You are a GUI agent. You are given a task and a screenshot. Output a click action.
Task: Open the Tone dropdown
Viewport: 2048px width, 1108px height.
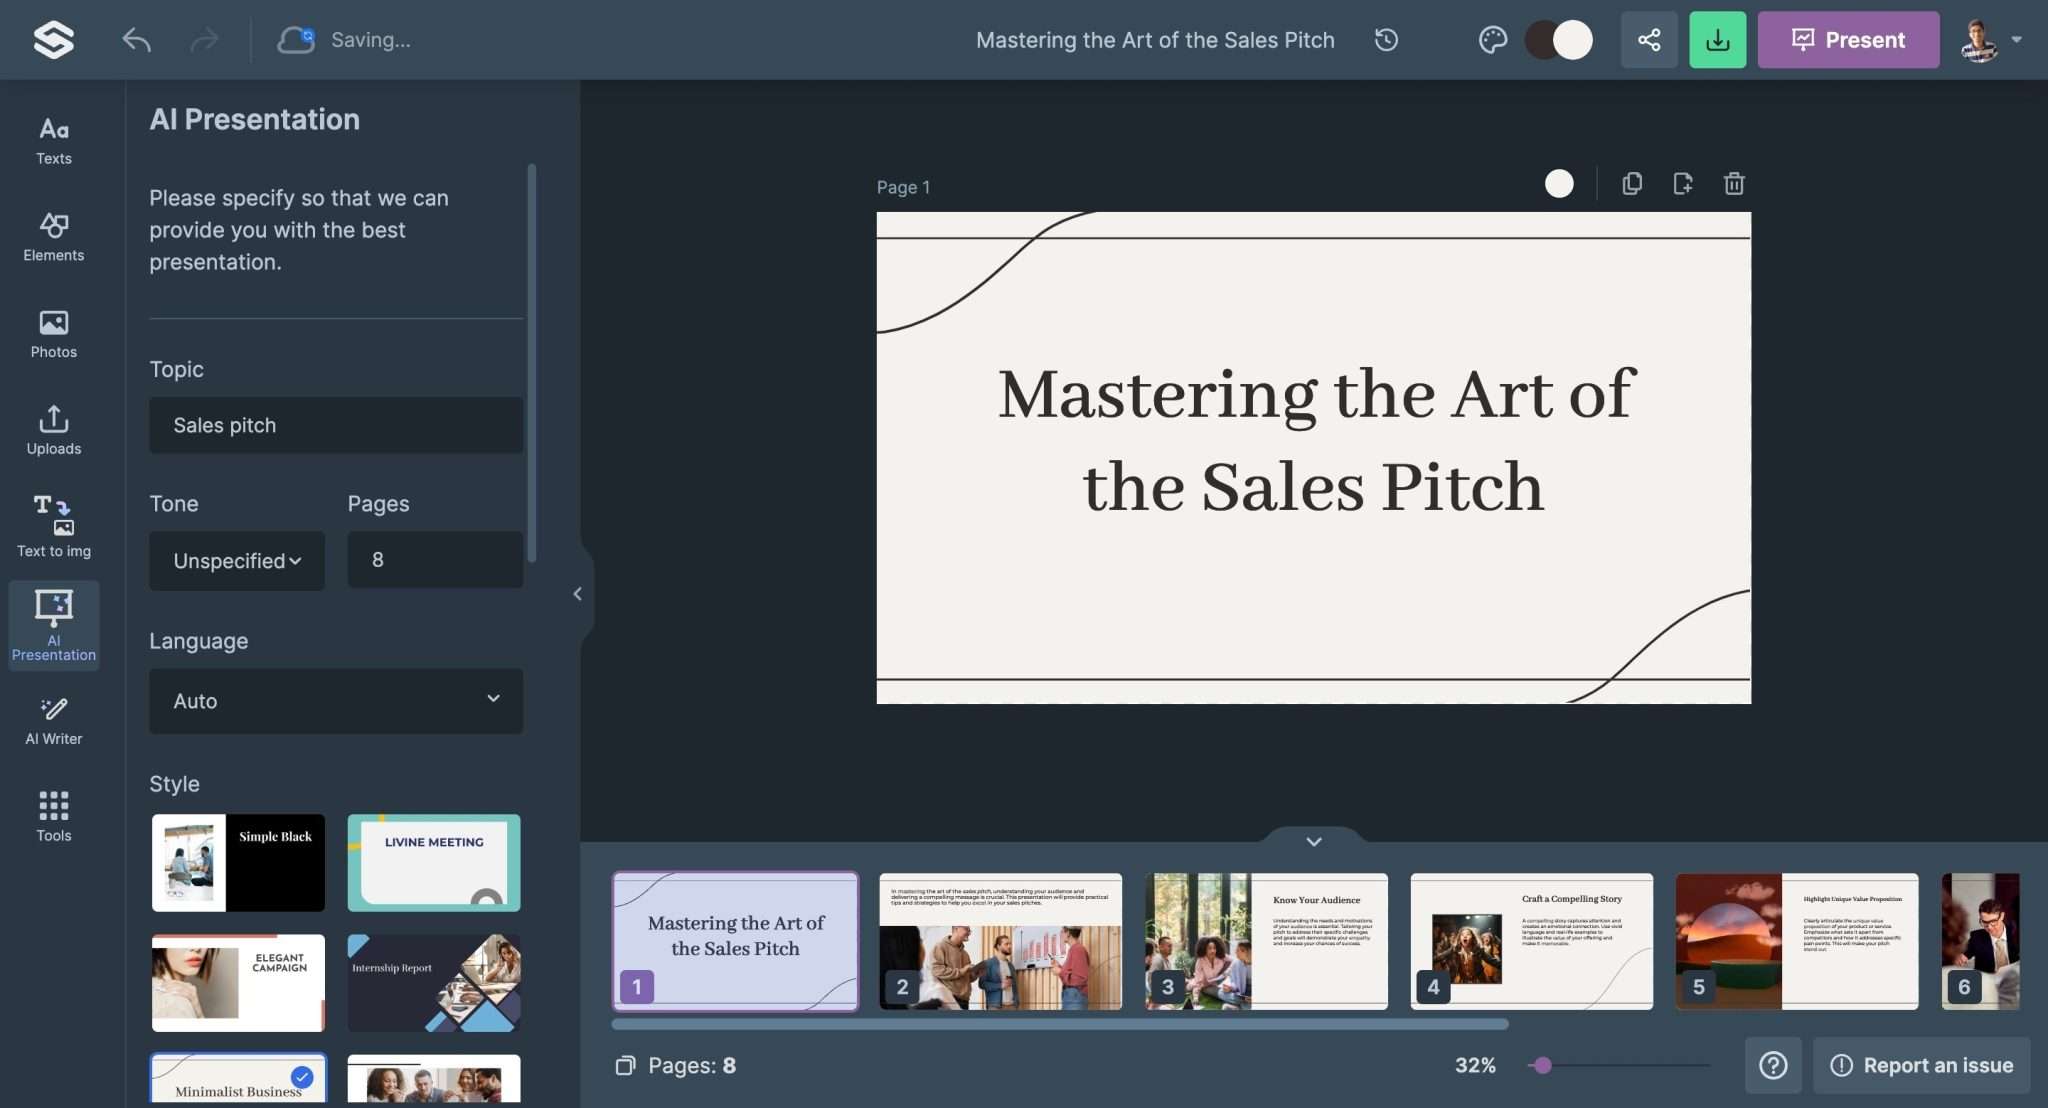pyautogui.click(x=237, y=561)
